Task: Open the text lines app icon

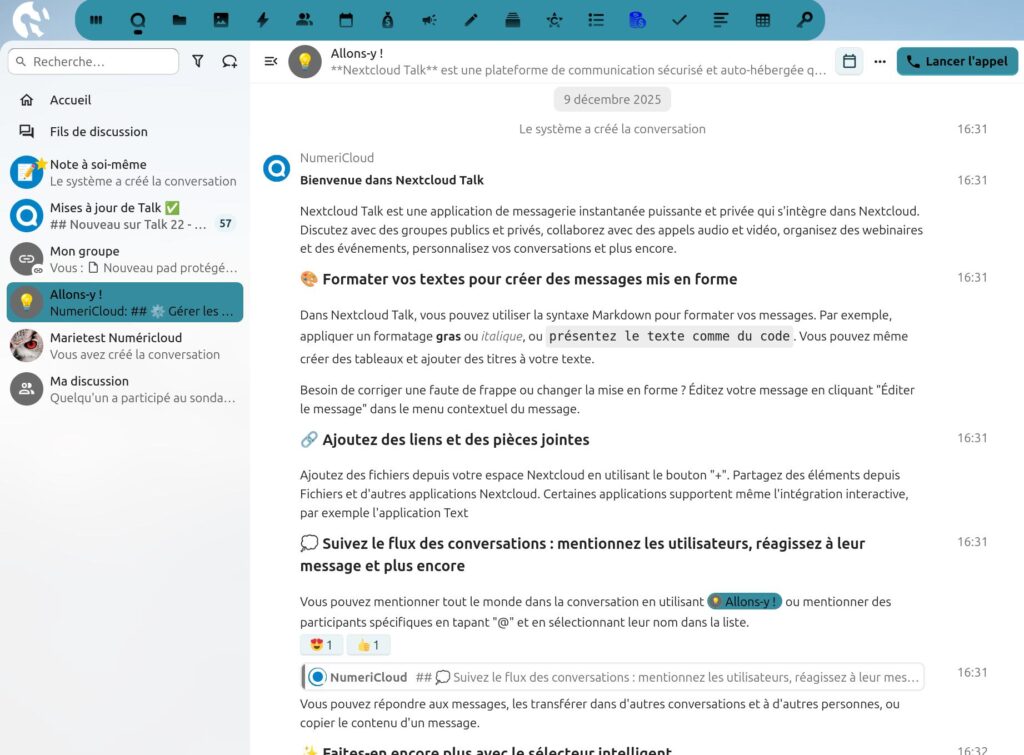Action: point(720,20)
